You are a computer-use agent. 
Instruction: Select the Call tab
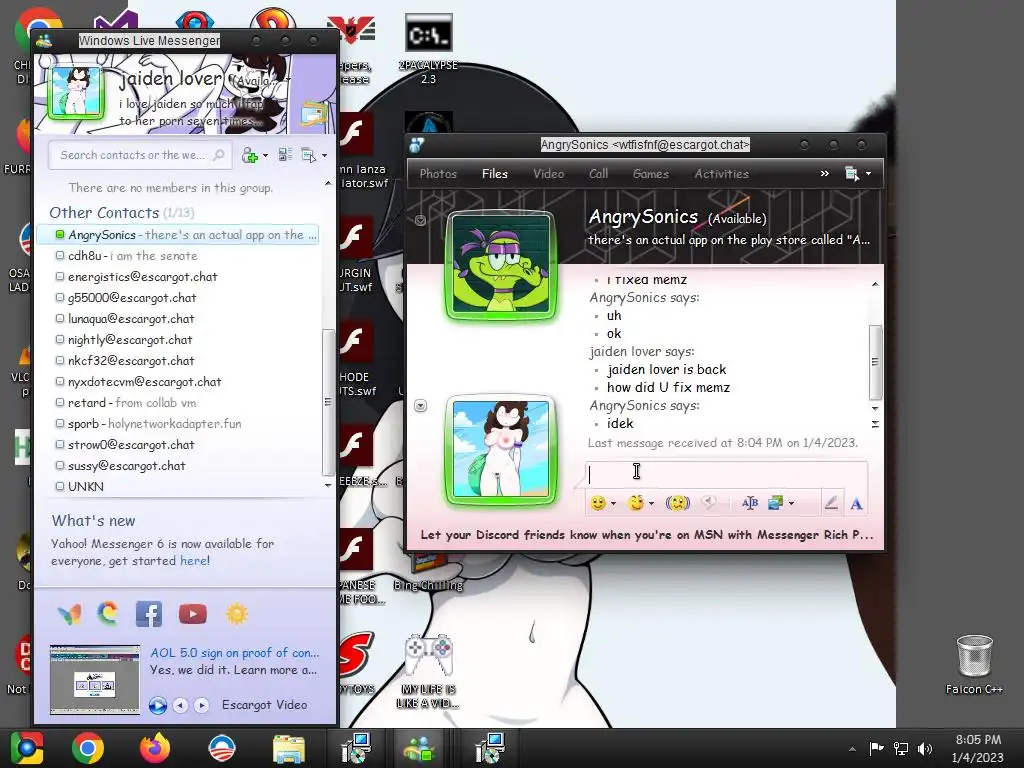598,174
